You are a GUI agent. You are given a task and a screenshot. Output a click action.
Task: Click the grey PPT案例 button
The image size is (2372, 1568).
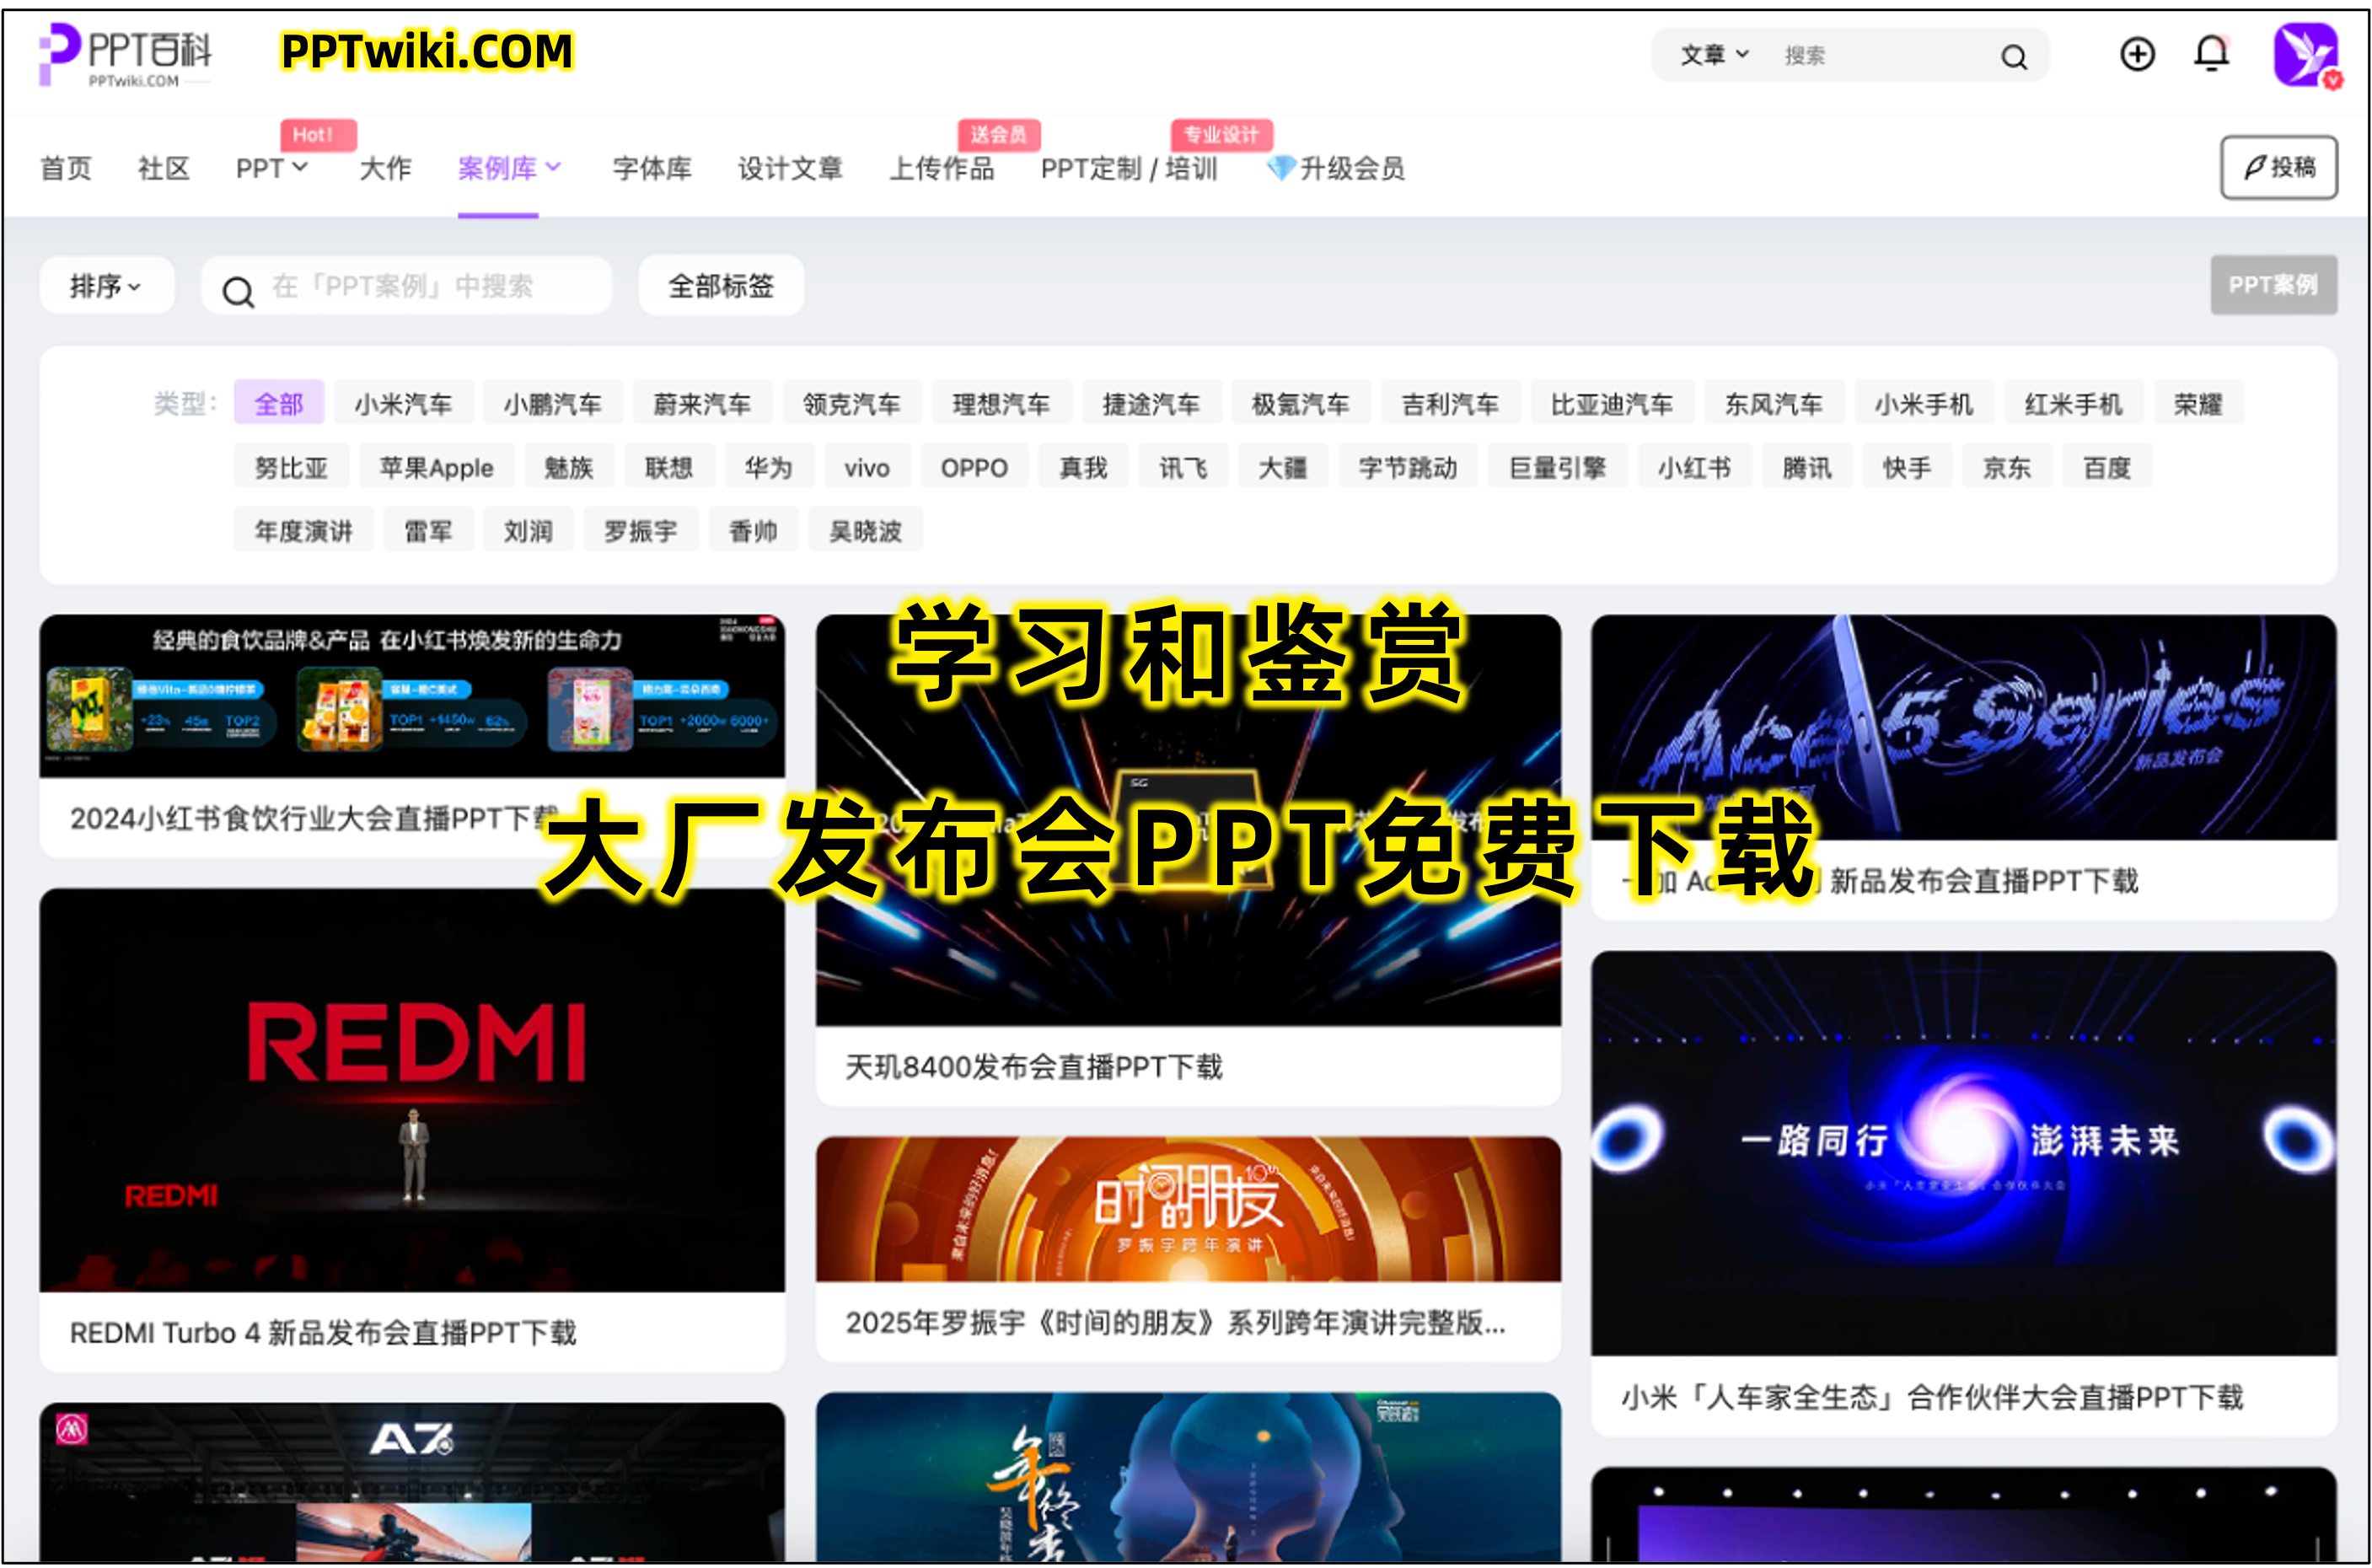[2273, 285]
